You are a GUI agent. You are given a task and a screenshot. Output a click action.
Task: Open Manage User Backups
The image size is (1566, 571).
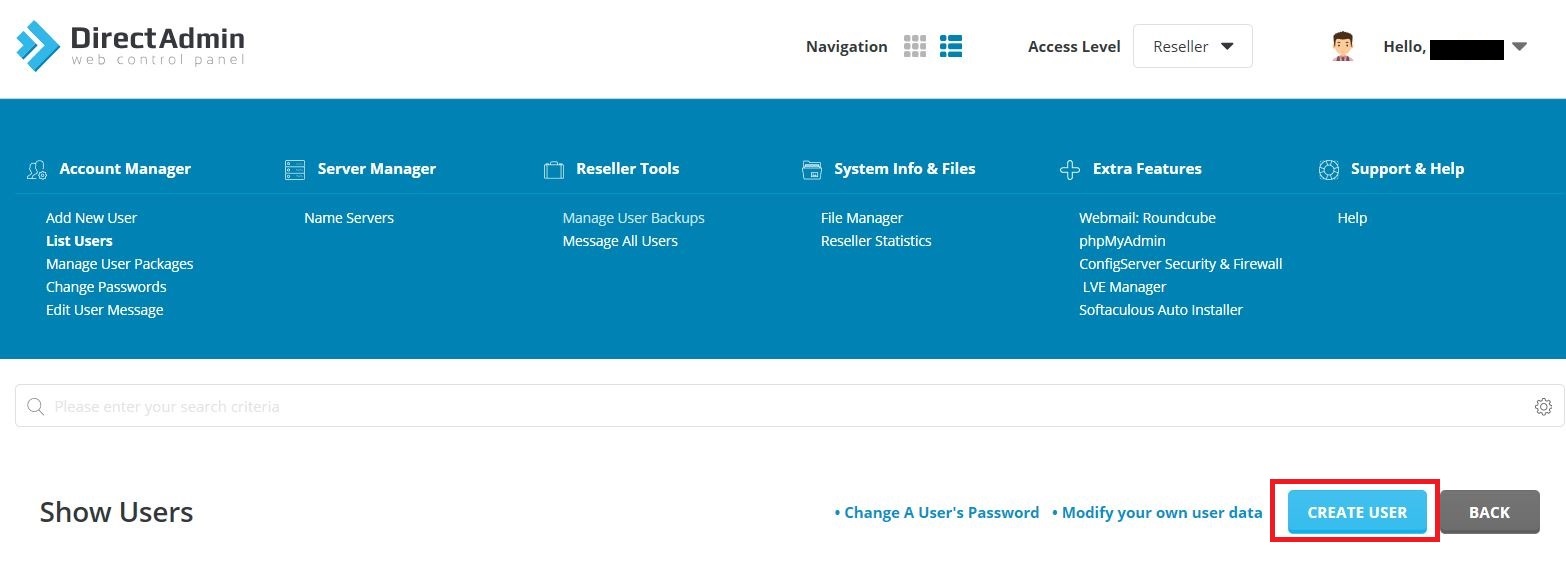tap(634, 218)
